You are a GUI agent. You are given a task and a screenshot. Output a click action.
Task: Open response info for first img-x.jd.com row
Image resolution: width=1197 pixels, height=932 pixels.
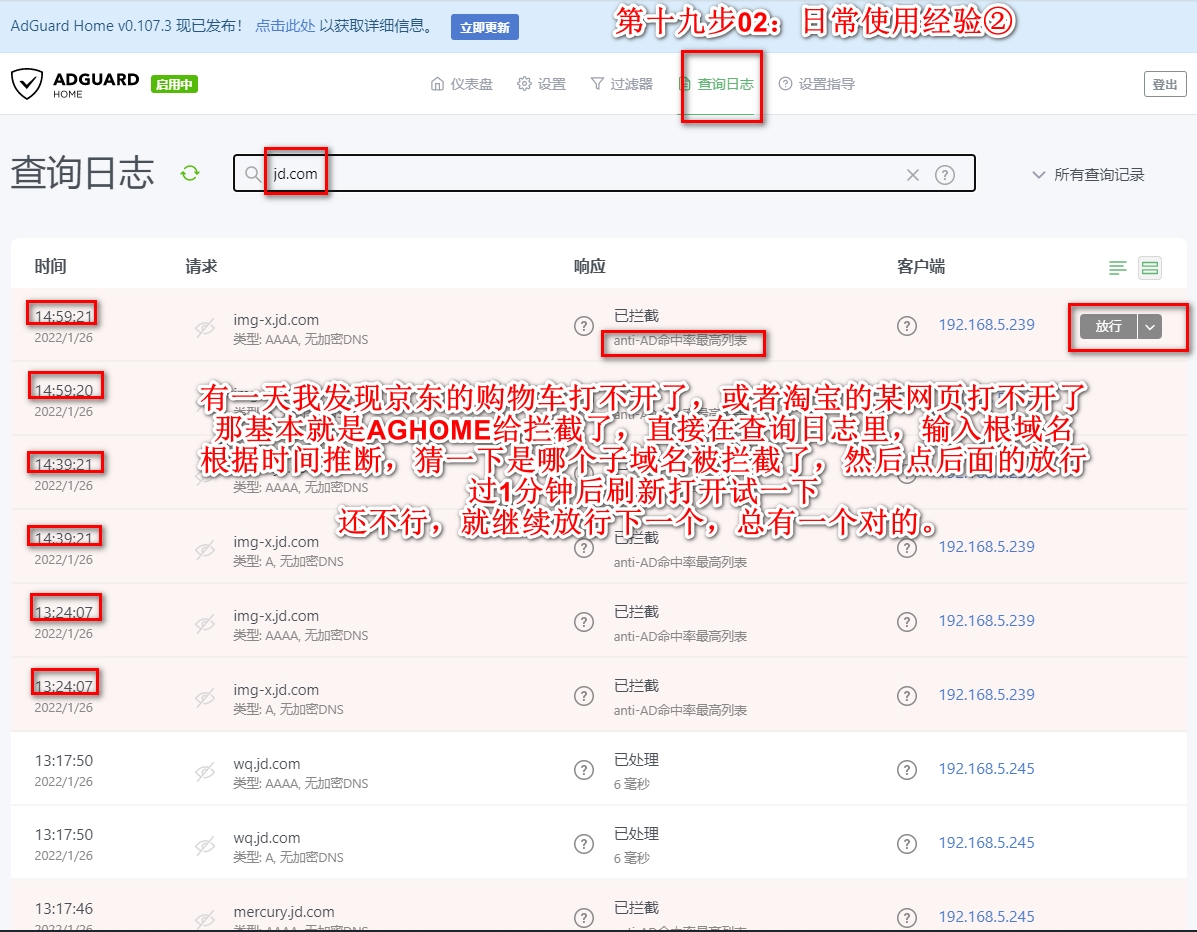[584, 326]
